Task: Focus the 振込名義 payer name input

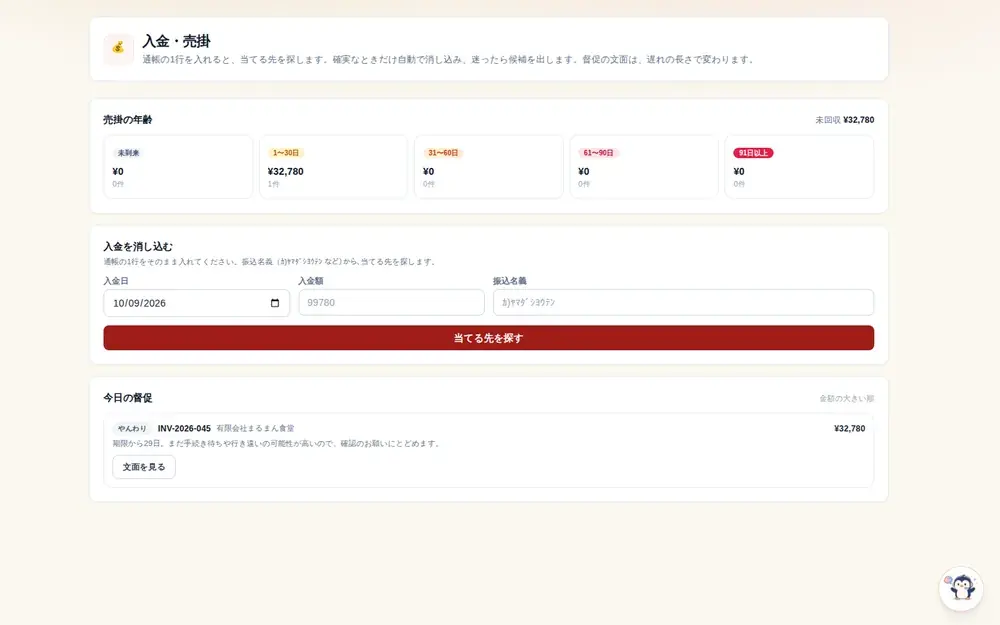Action: pos(683,302)
